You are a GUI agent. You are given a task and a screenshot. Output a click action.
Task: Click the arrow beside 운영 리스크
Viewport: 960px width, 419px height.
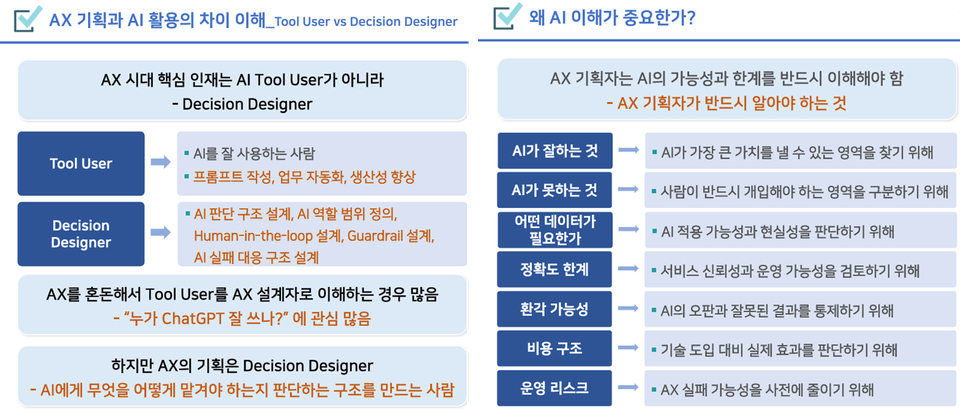coord(628,387)
